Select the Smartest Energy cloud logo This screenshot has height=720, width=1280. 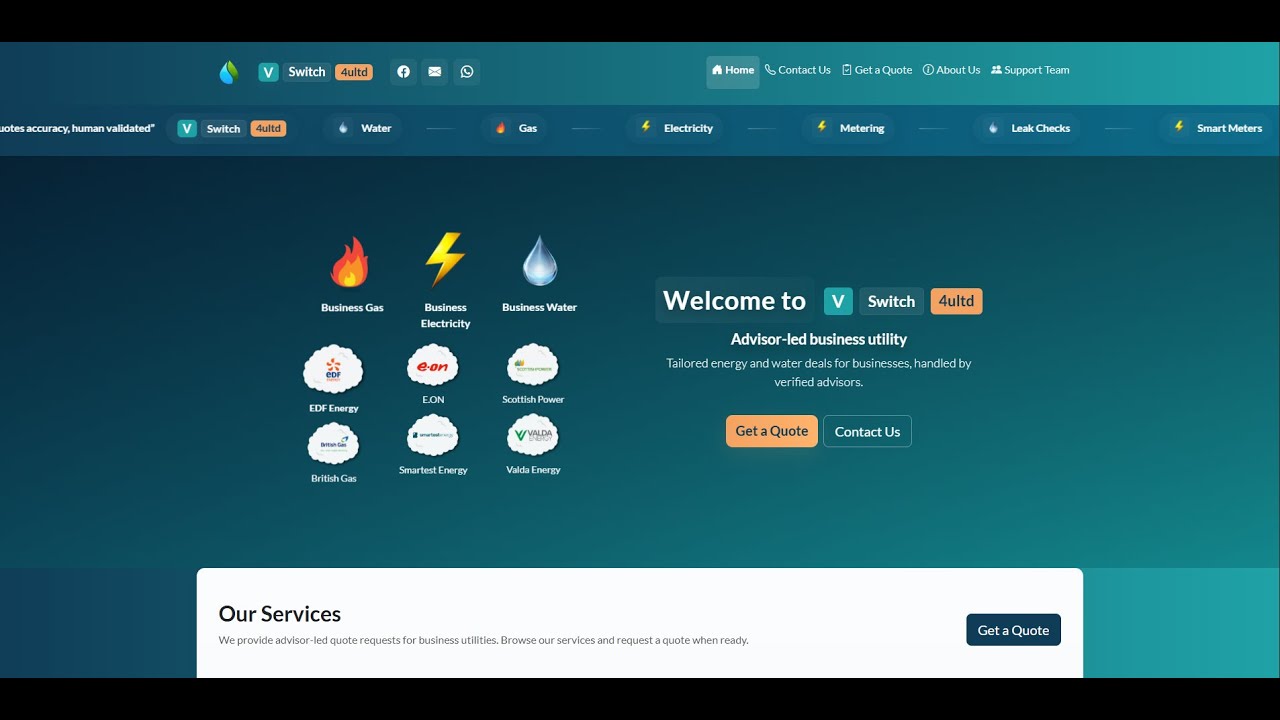pos(433,436)
